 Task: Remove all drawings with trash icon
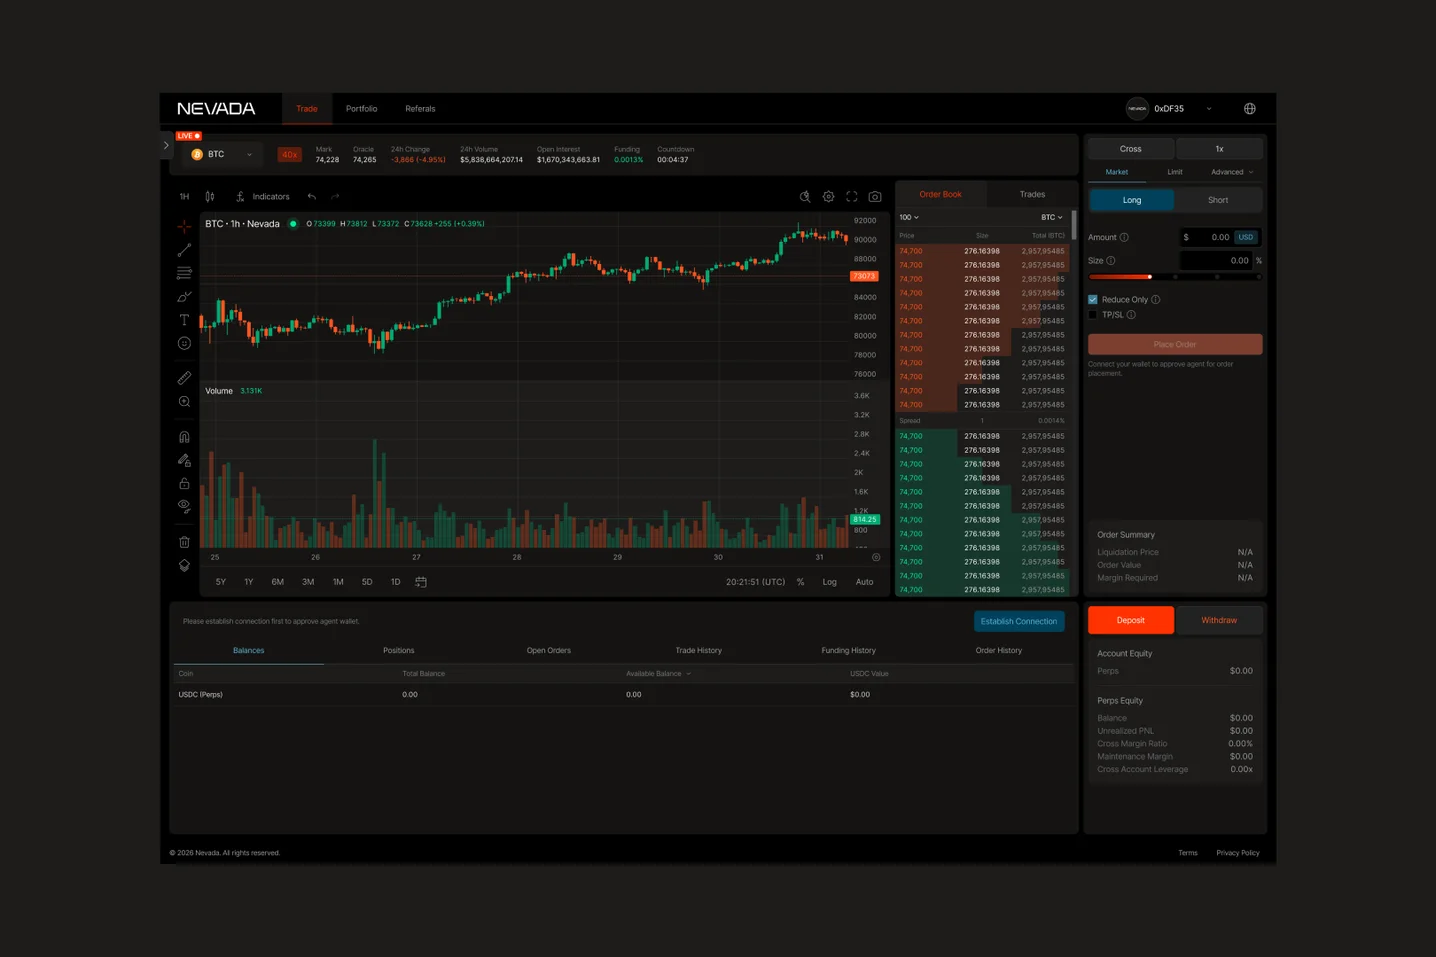(x=184, y=542)
